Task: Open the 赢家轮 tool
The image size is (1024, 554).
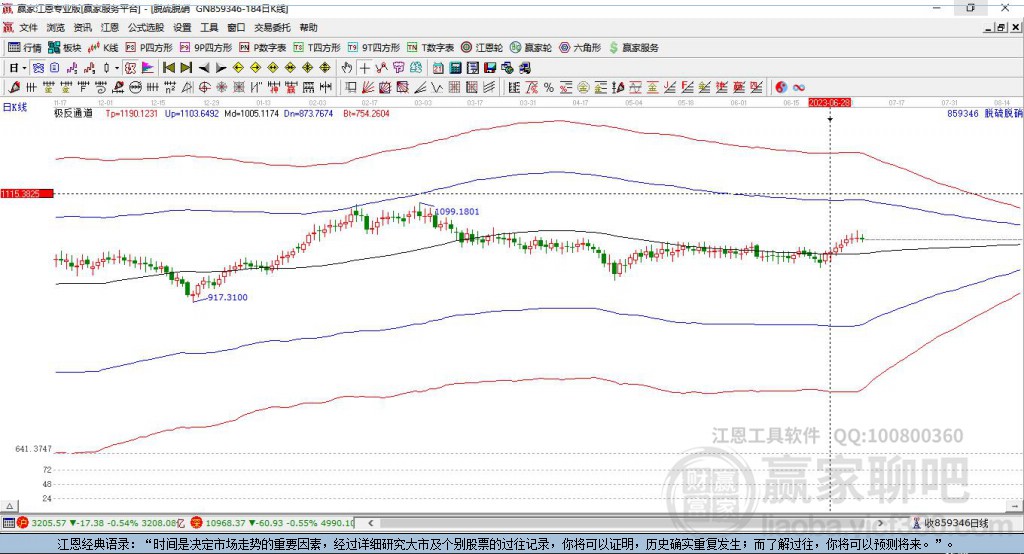Action: point(531,48)
